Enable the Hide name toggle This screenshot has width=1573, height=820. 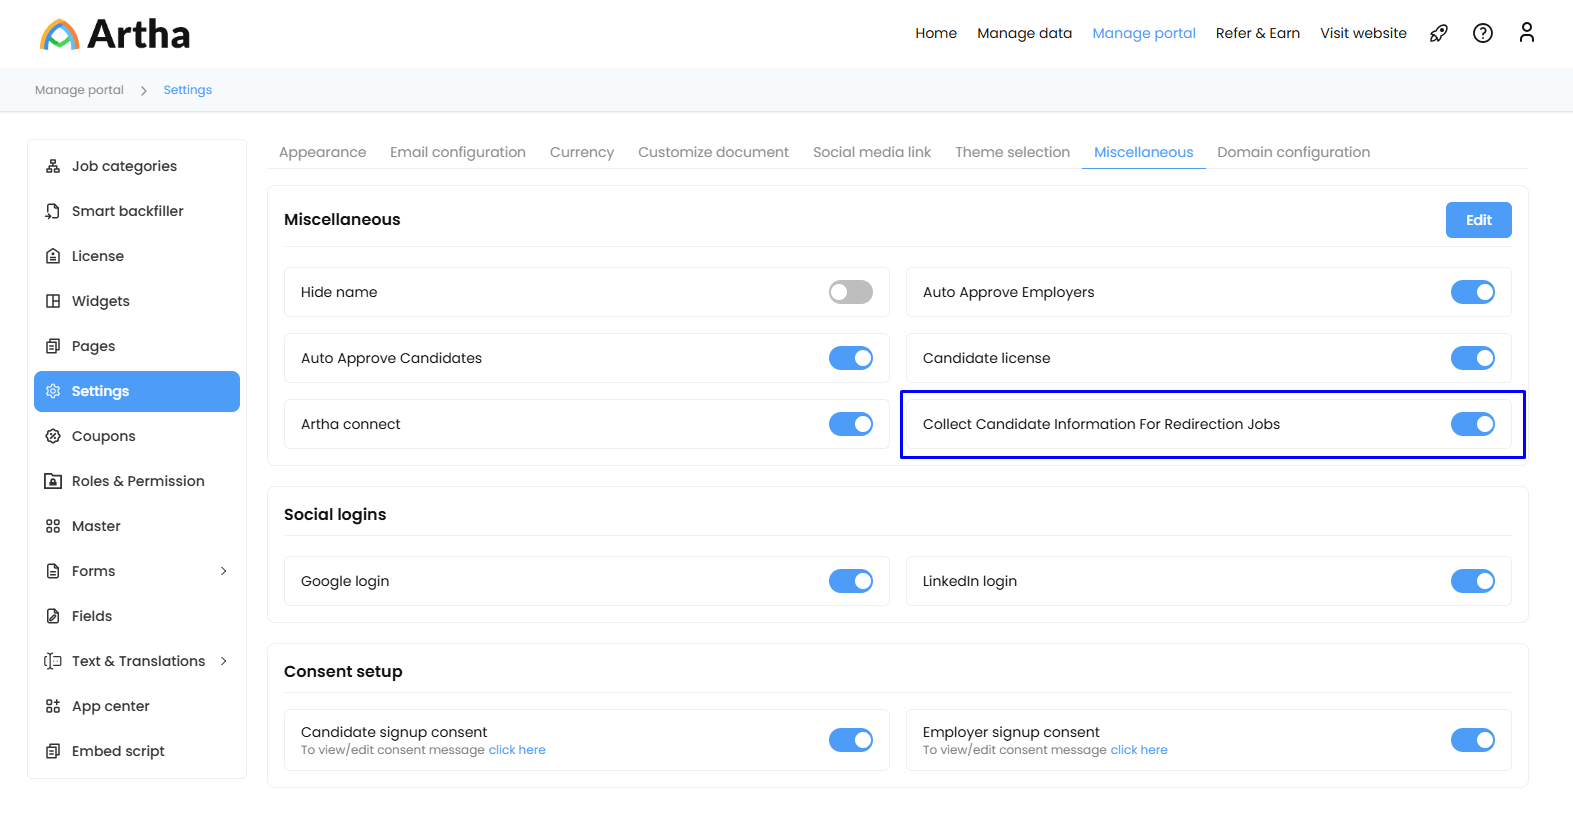coord(850,292)
